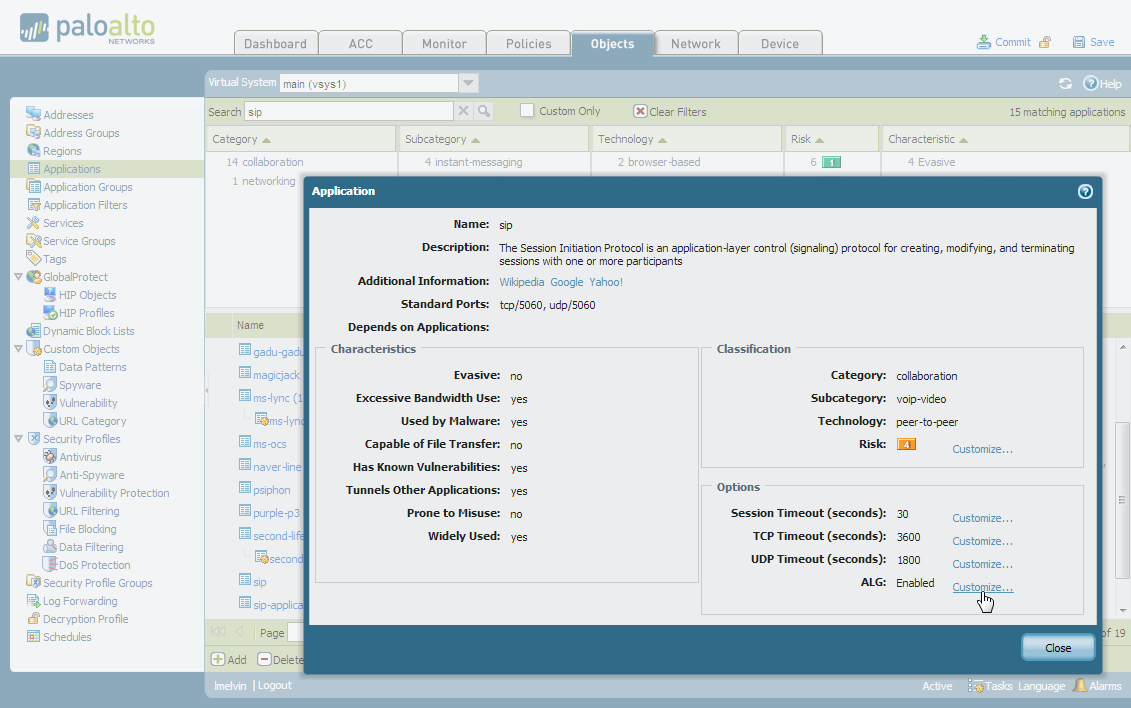The image size is (1131, 708).
Task: Switch to the Monitor tab
Action: coord(444,43)
